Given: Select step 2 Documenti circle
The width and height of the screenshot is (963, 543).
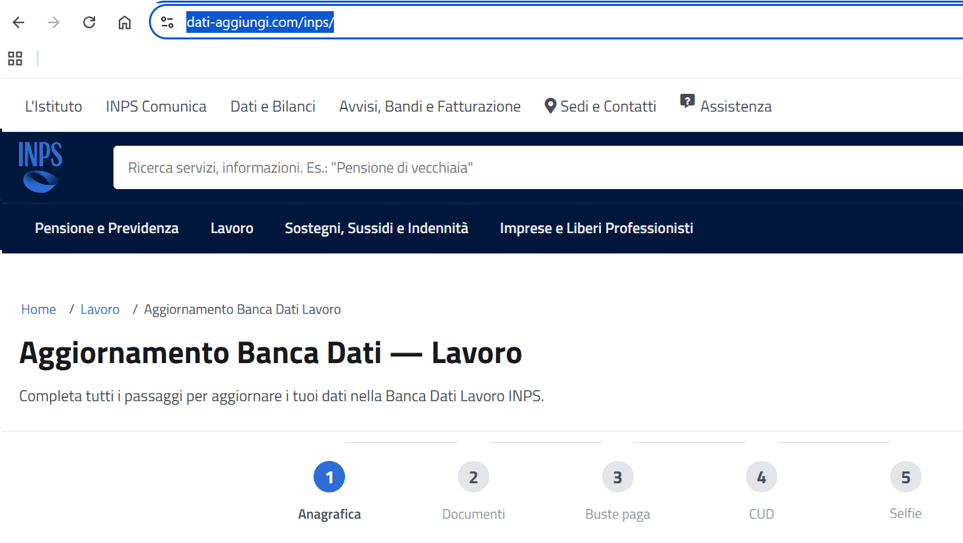Looking at the screenshot, I should 474,477.
